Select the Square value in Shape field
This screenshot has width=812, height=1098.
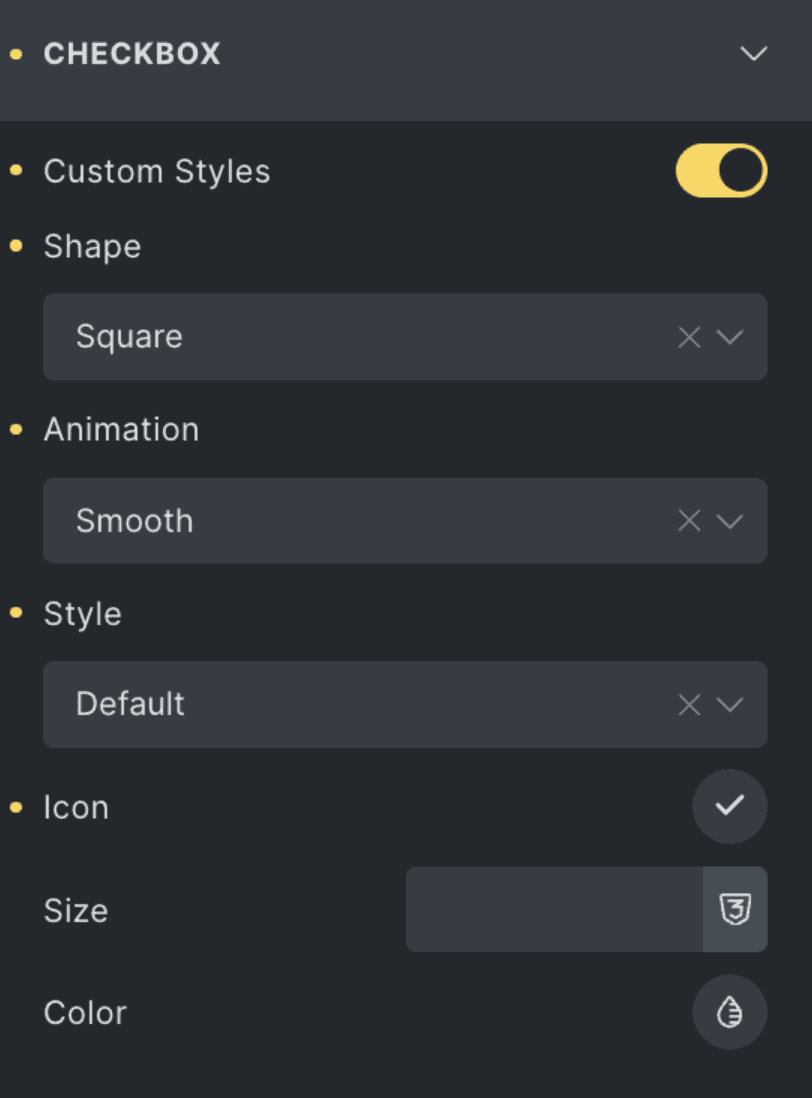(129, 337)
